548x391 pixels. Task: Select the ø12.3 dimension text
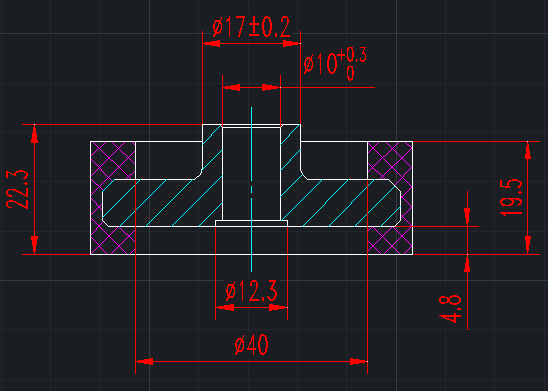252,291
